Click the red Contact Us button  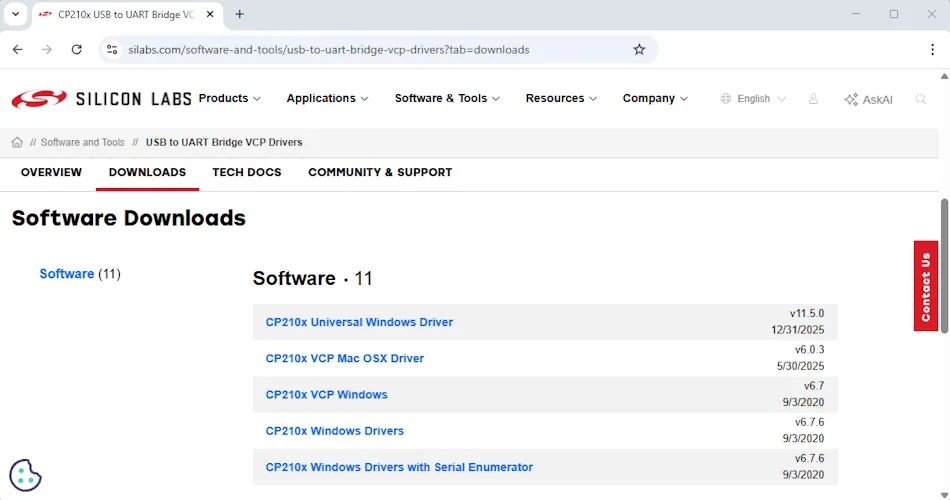click(x=926, y=286)
